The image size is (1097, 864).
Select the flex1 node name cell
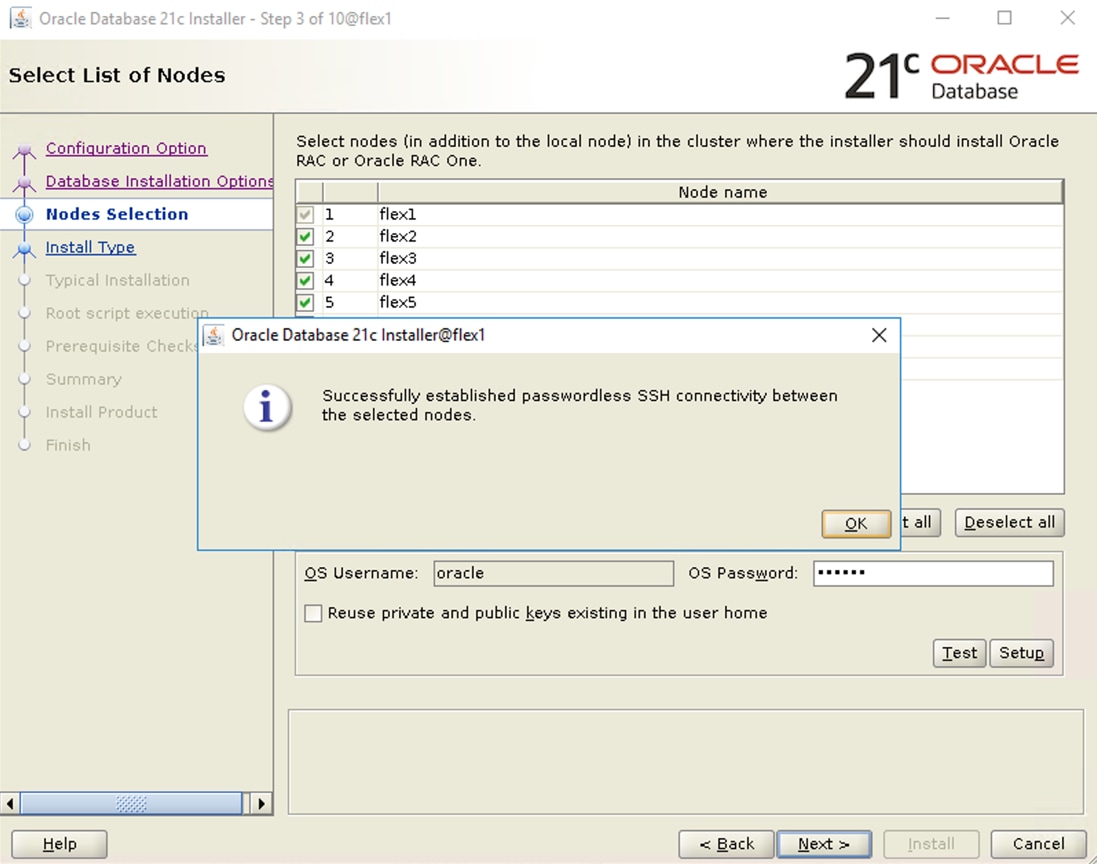click(721, 214)
